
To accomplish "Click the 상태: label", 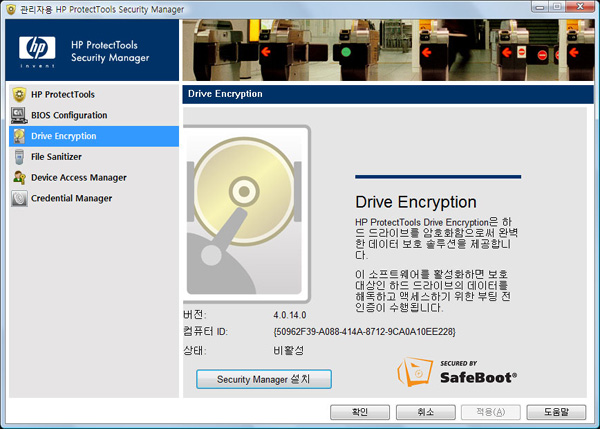I will pyautogui.click(x=195, y=350).
